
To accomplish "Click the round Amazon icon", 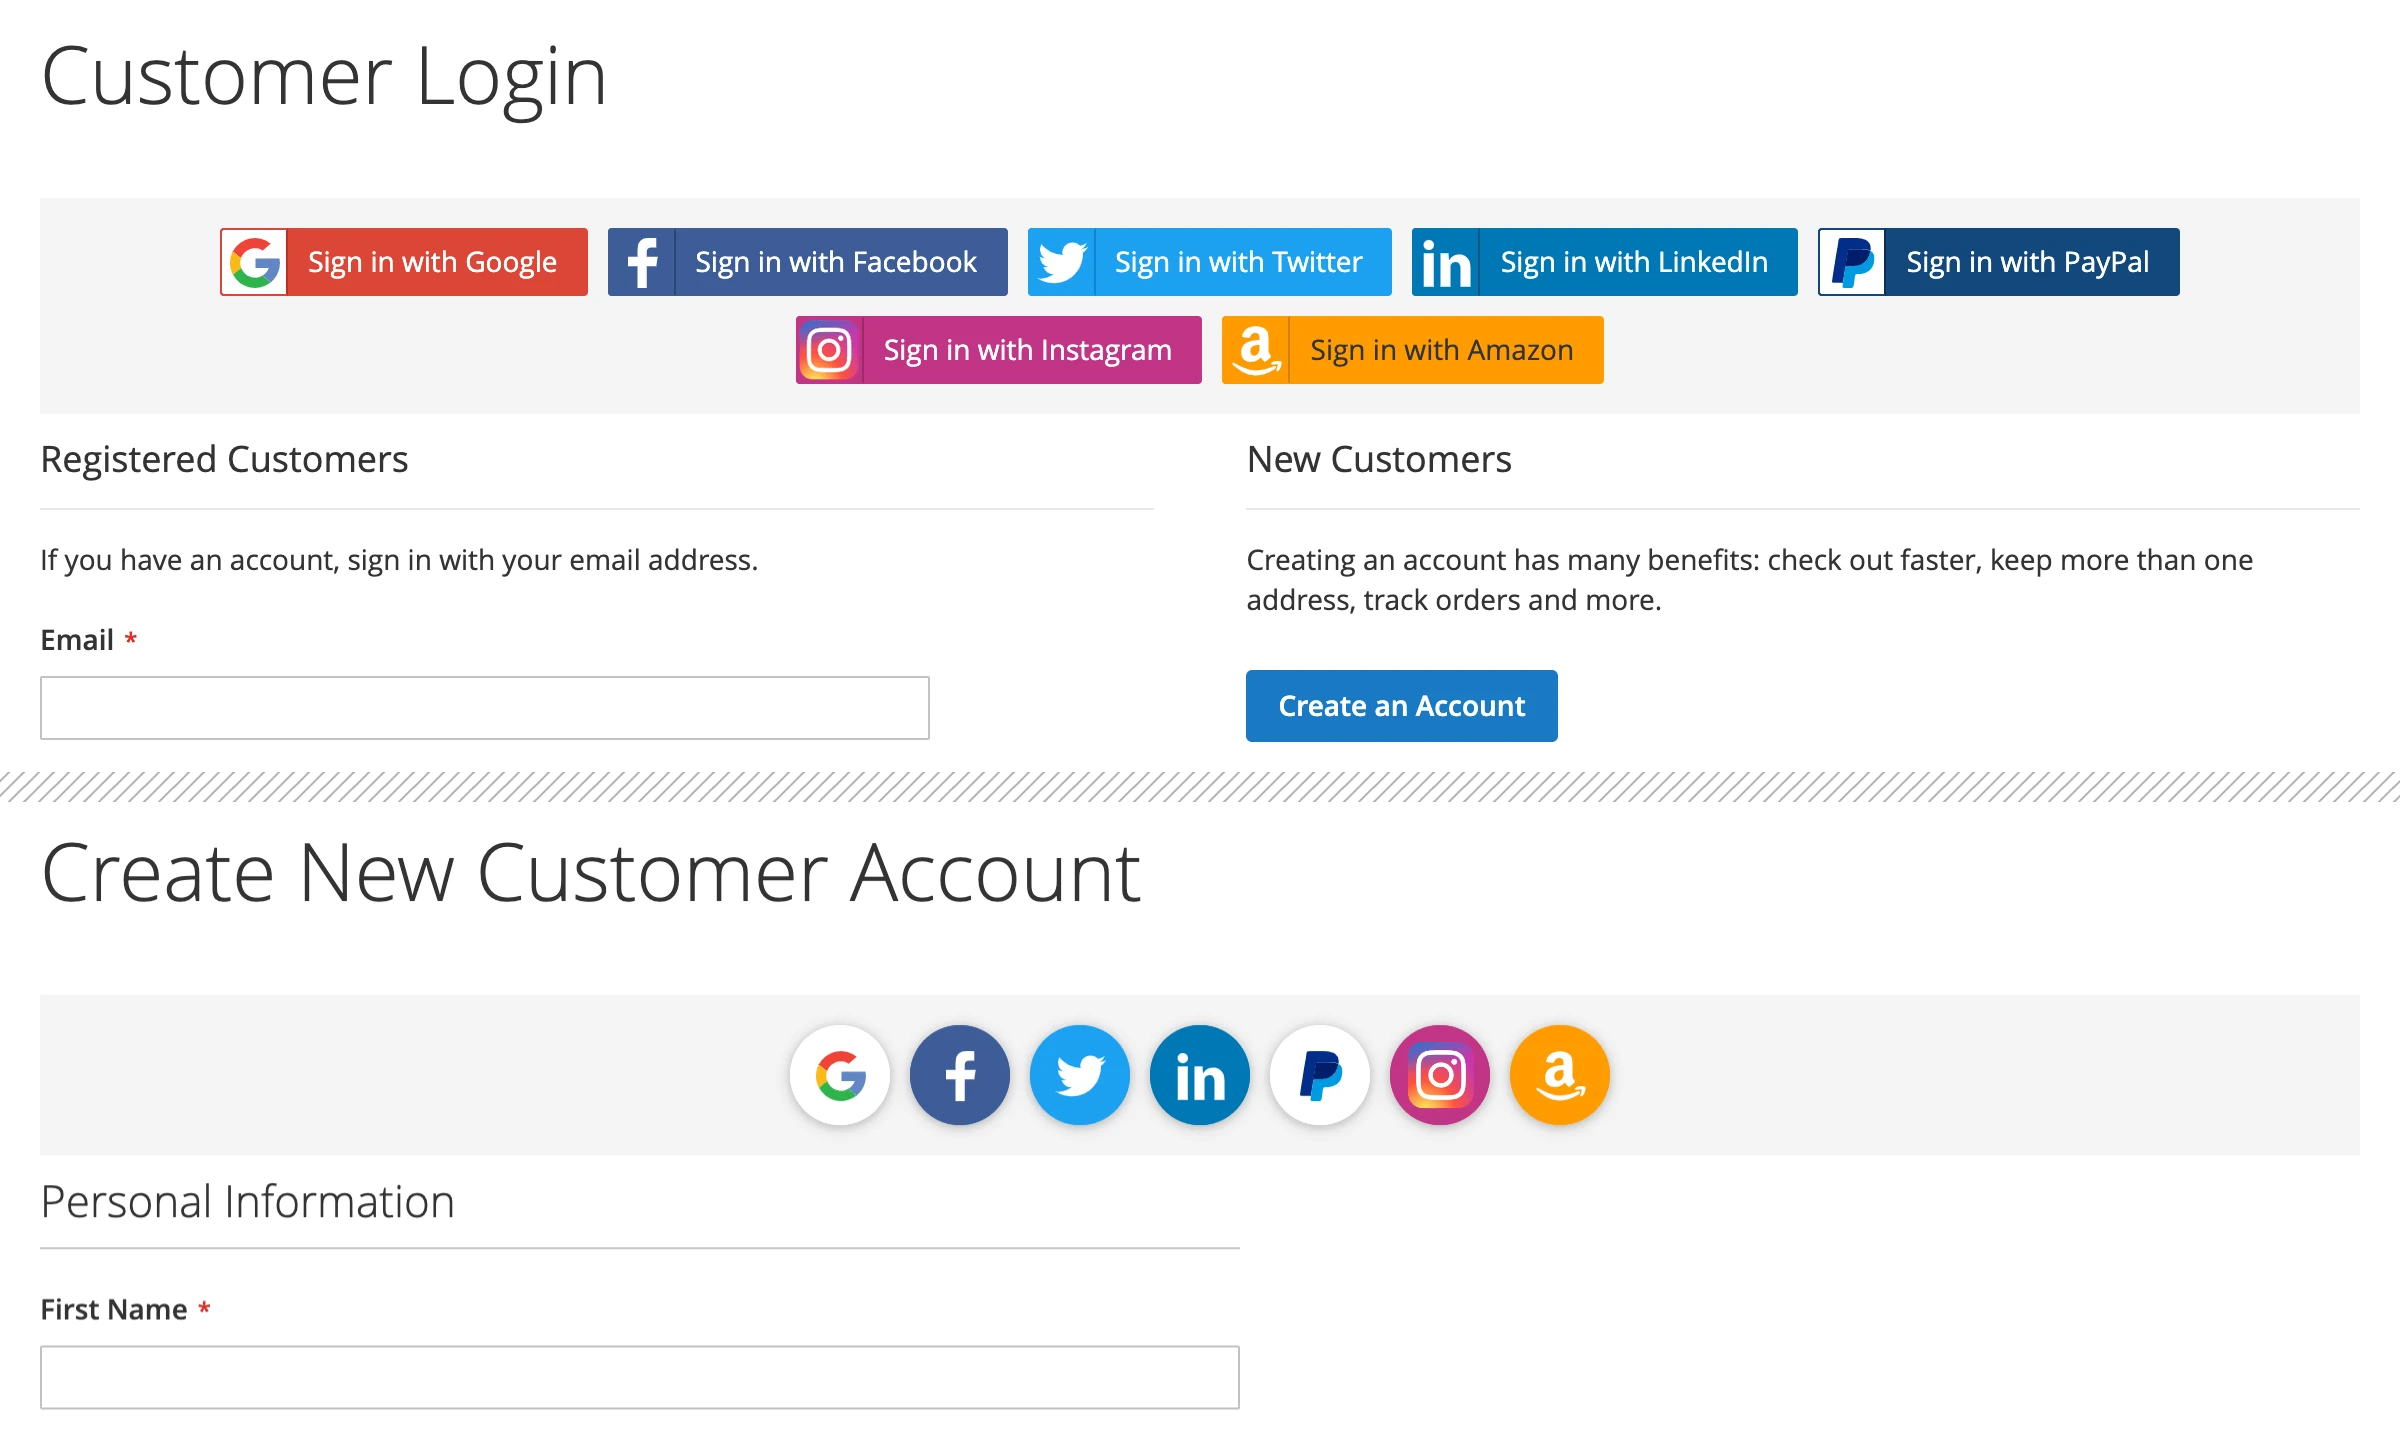I will (1560, 1075).
